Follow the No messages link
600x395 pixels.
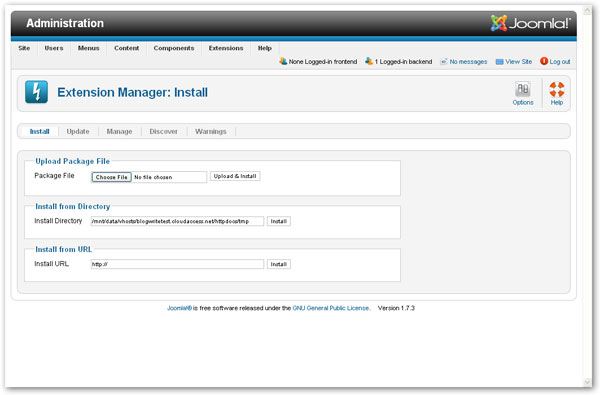468,62
